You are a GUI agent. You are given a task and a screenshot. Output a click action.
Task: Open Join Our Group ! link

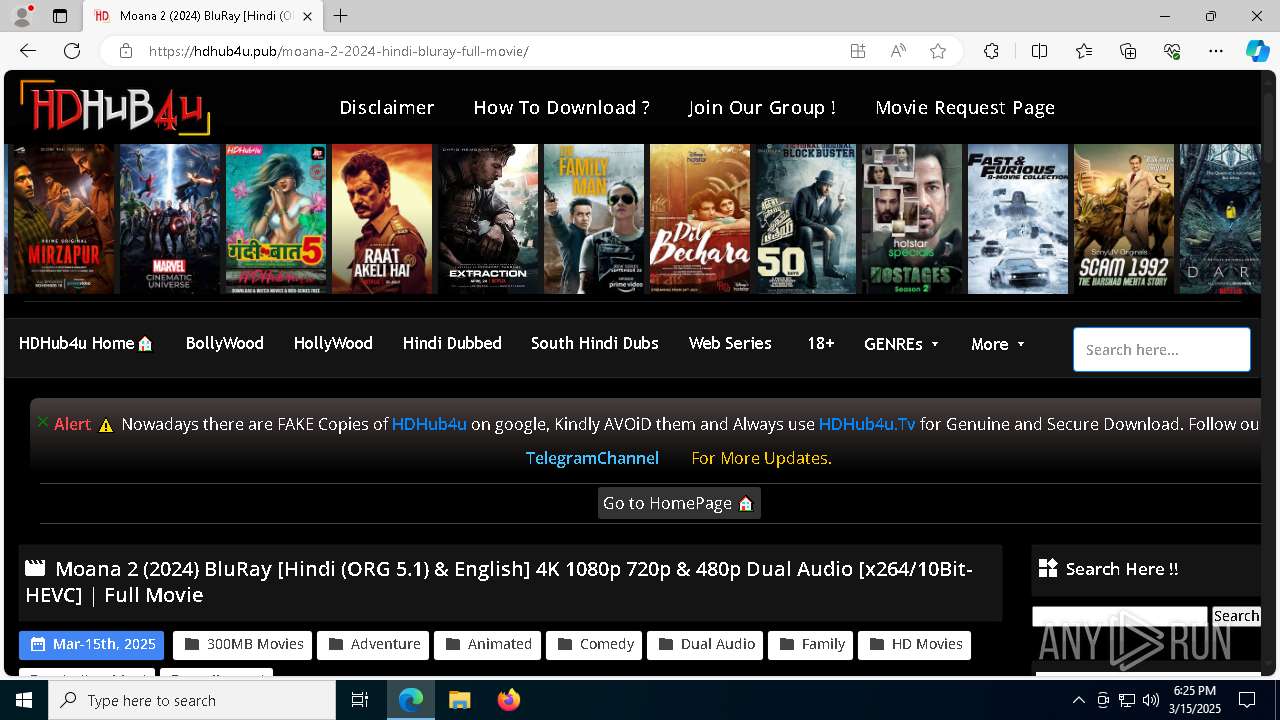point(762,107)
